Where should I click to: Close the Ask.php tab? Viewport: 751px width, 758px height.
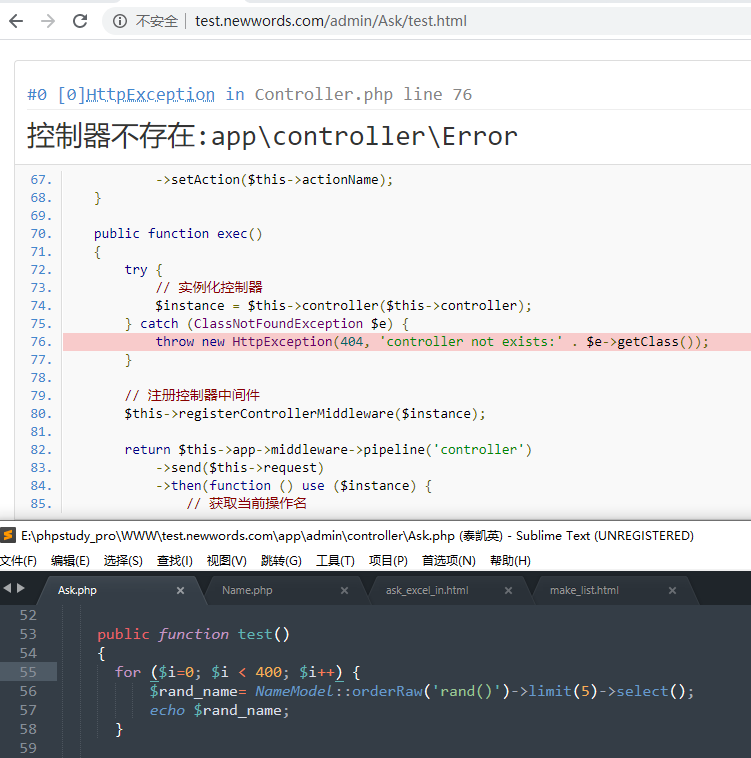[x=180, y=591]
